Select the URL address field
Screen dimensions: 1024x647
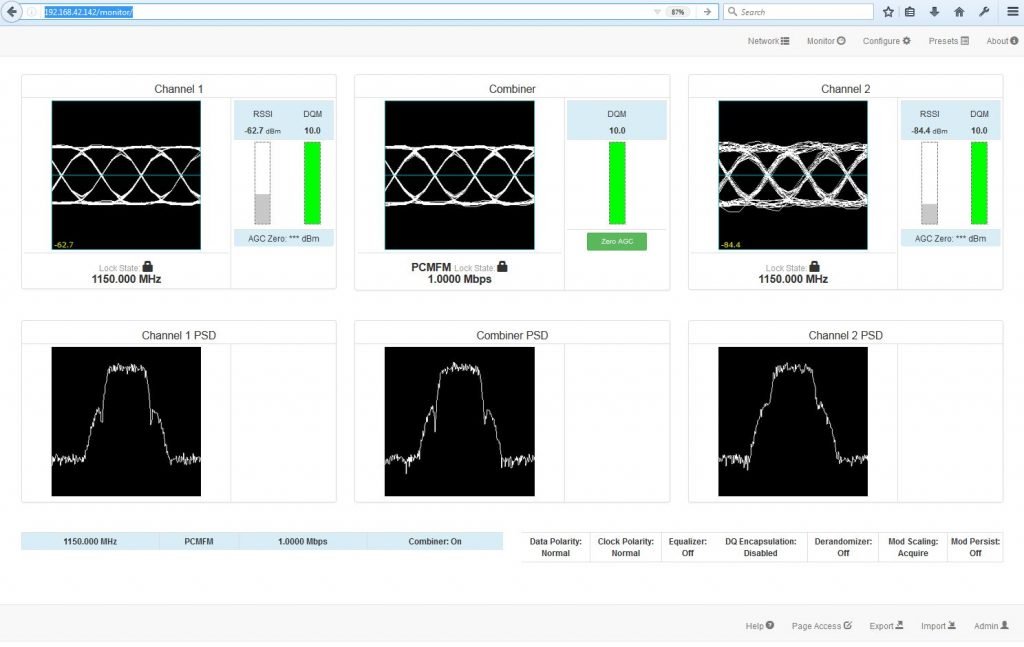pyautogui.click(x=346, y=12)
